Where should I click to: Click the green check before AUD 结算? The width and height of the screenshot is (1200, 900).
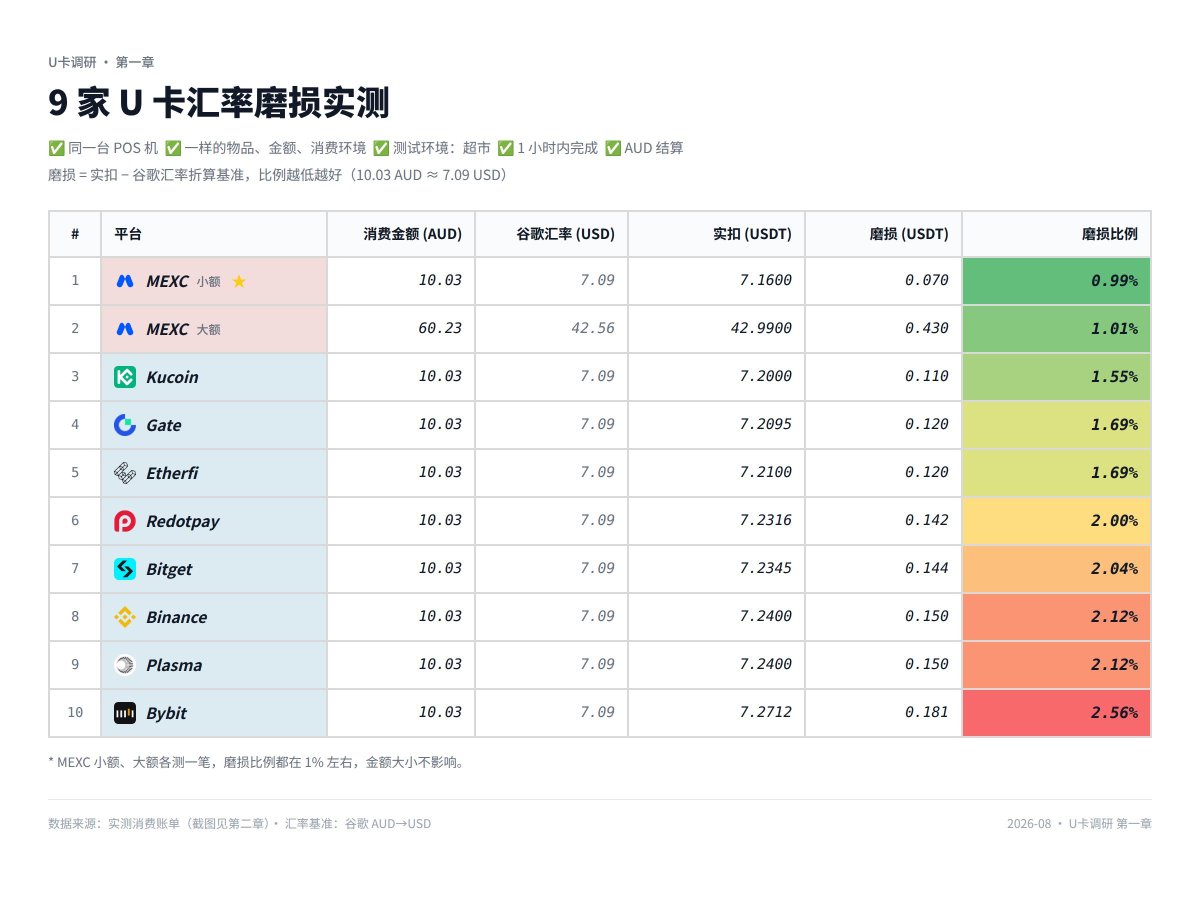point(612,148)
